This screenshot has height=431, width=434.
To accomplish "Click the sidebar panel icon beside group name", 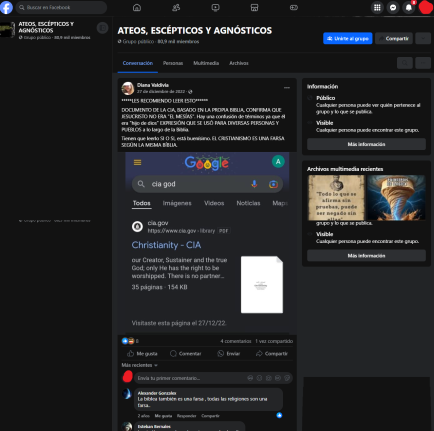I will (x=102, y=28).
